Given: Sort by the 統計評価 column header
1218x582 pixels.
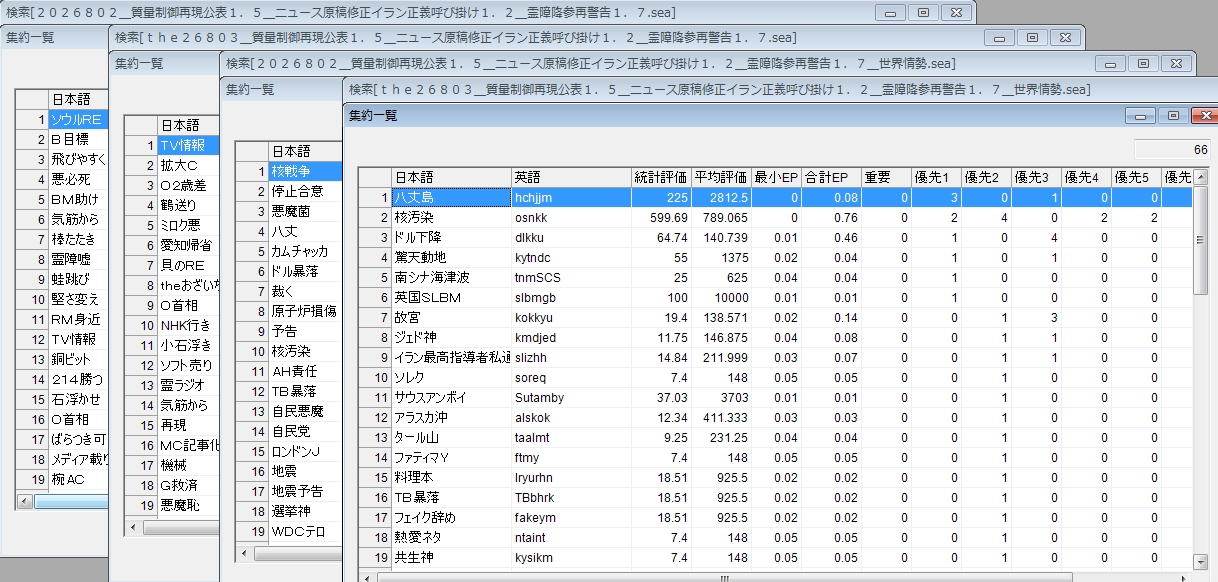Looking at the screenshot, I should coord(661,177).
